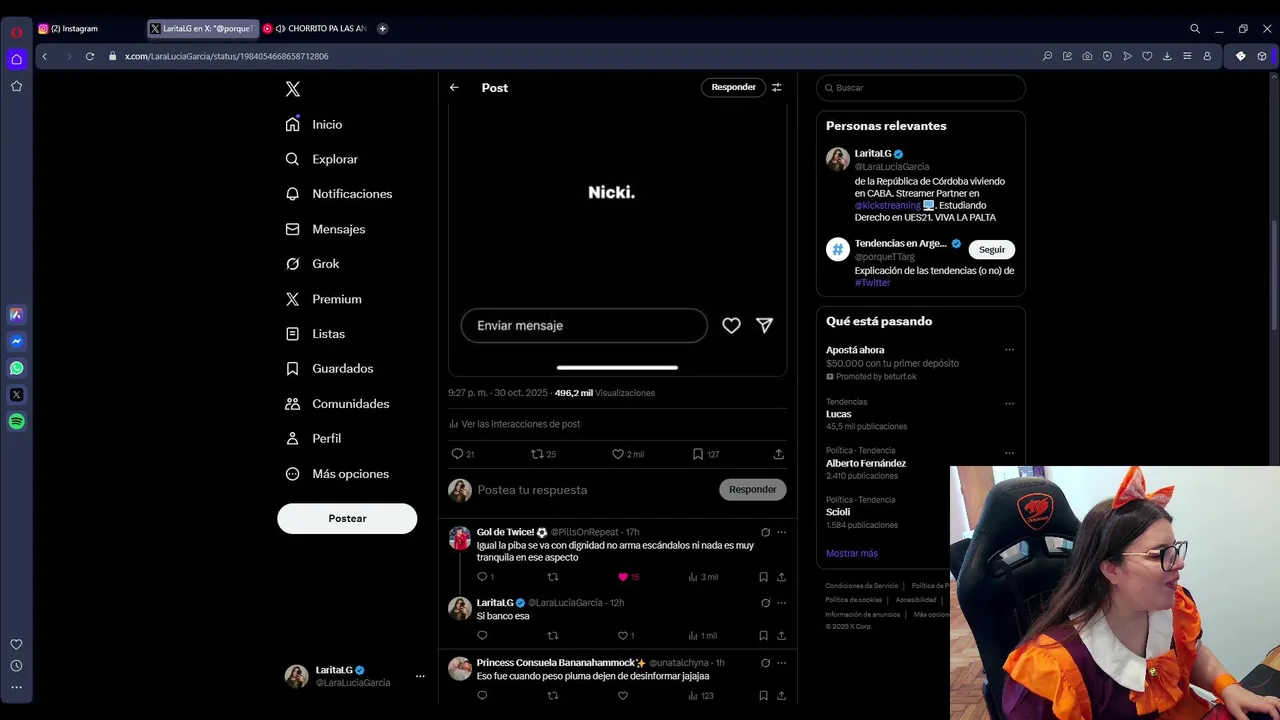1280x720 pixels.
Task: Go to Inicio in sidebar
Action: point(314,125)
